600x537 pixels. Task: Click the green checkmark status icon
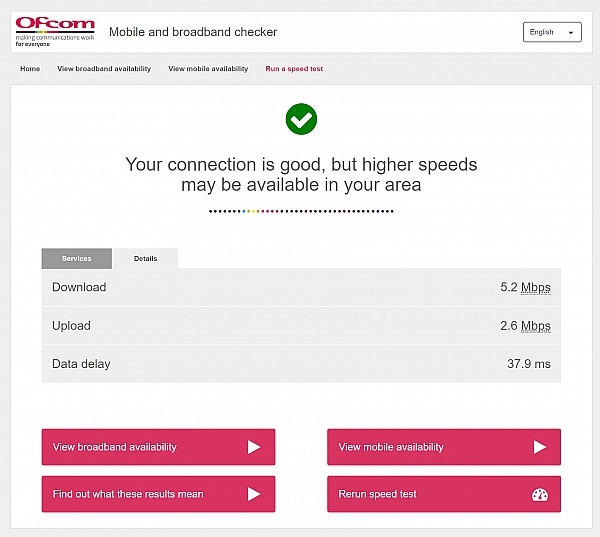pyautogui.click(x=301, y=119)
